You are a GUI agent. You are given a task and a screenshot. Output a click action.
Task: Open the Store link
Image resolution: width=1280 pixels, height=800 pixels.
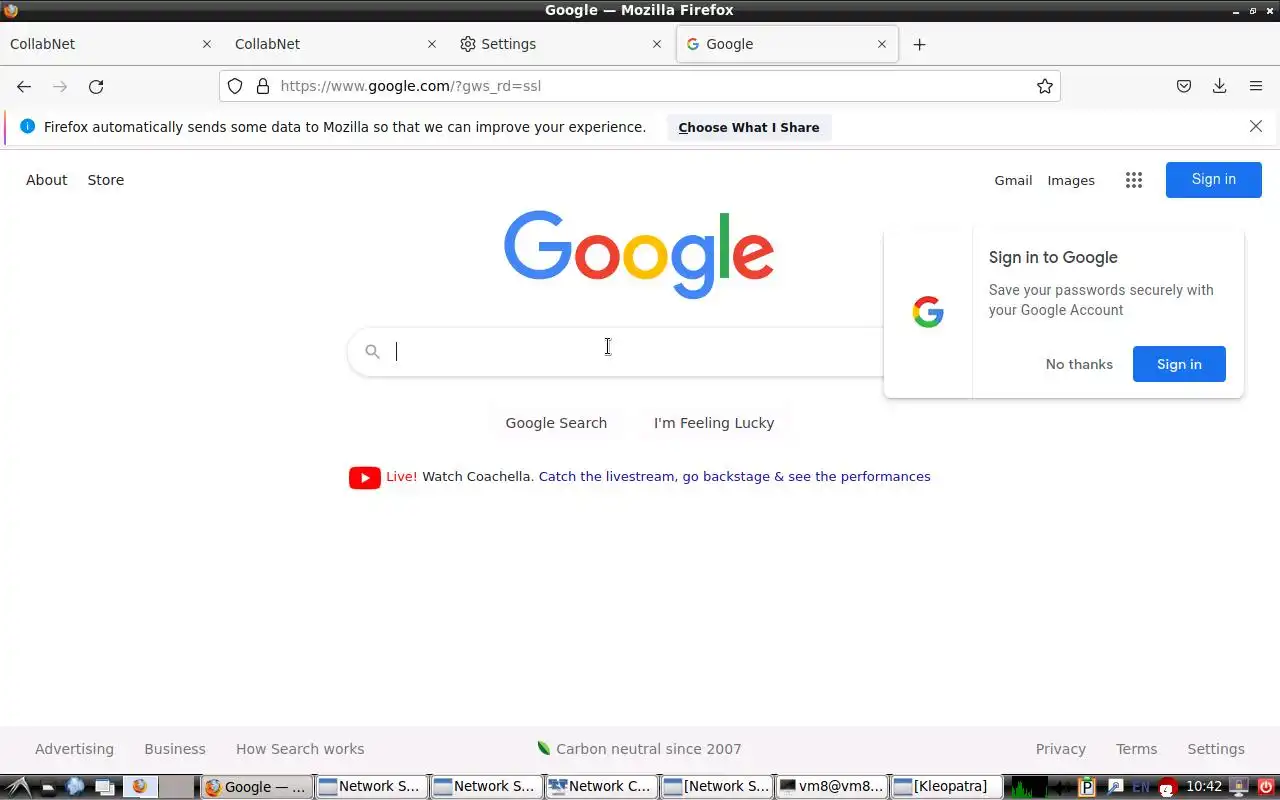[x=106, y=180]
